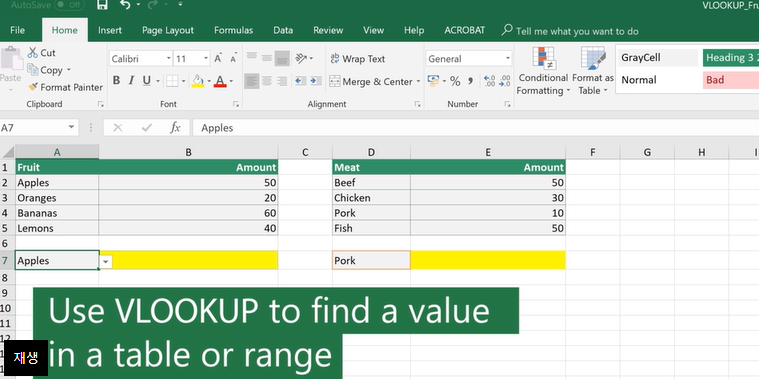Open Conditional Formatting menu

(543, 71)
